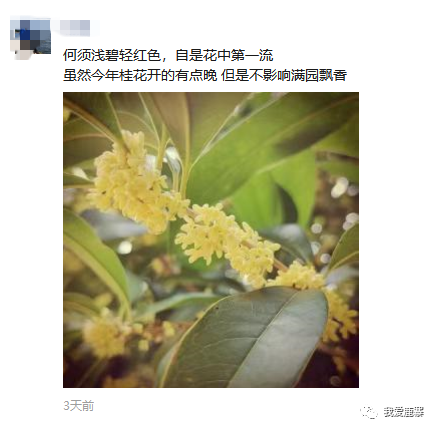The height and width of the screenshot is (431, 437).
Task: Click the phrase "但是不影响满园飘香"
Action: coord(284,75)
